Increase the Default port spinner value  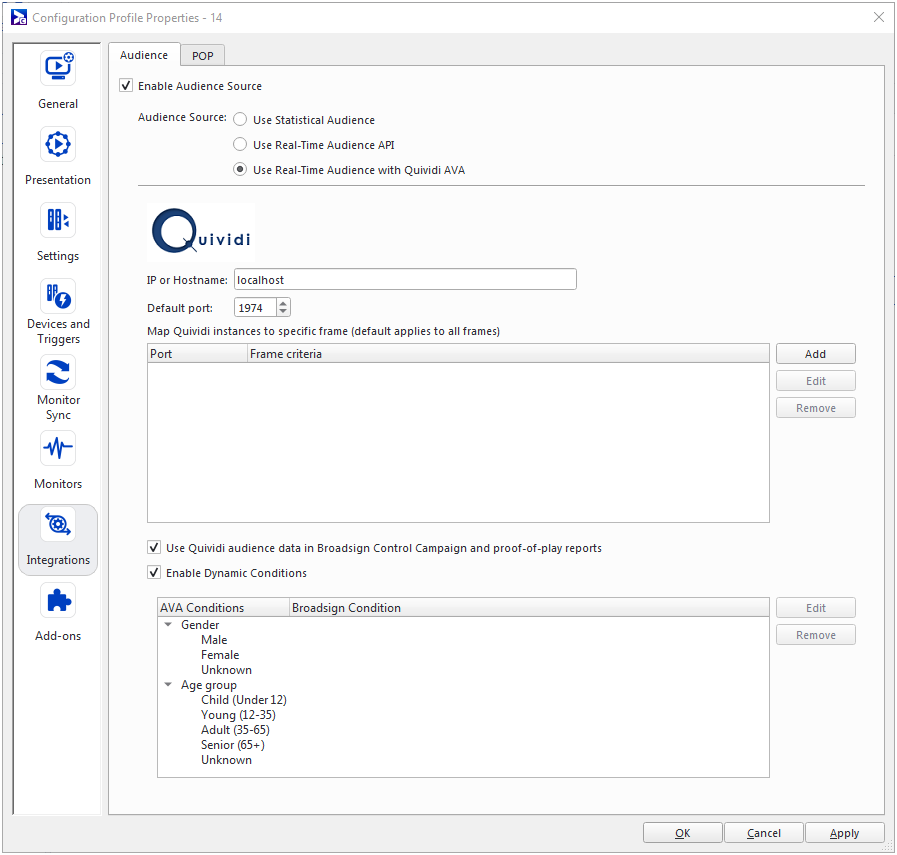[283, 304]
